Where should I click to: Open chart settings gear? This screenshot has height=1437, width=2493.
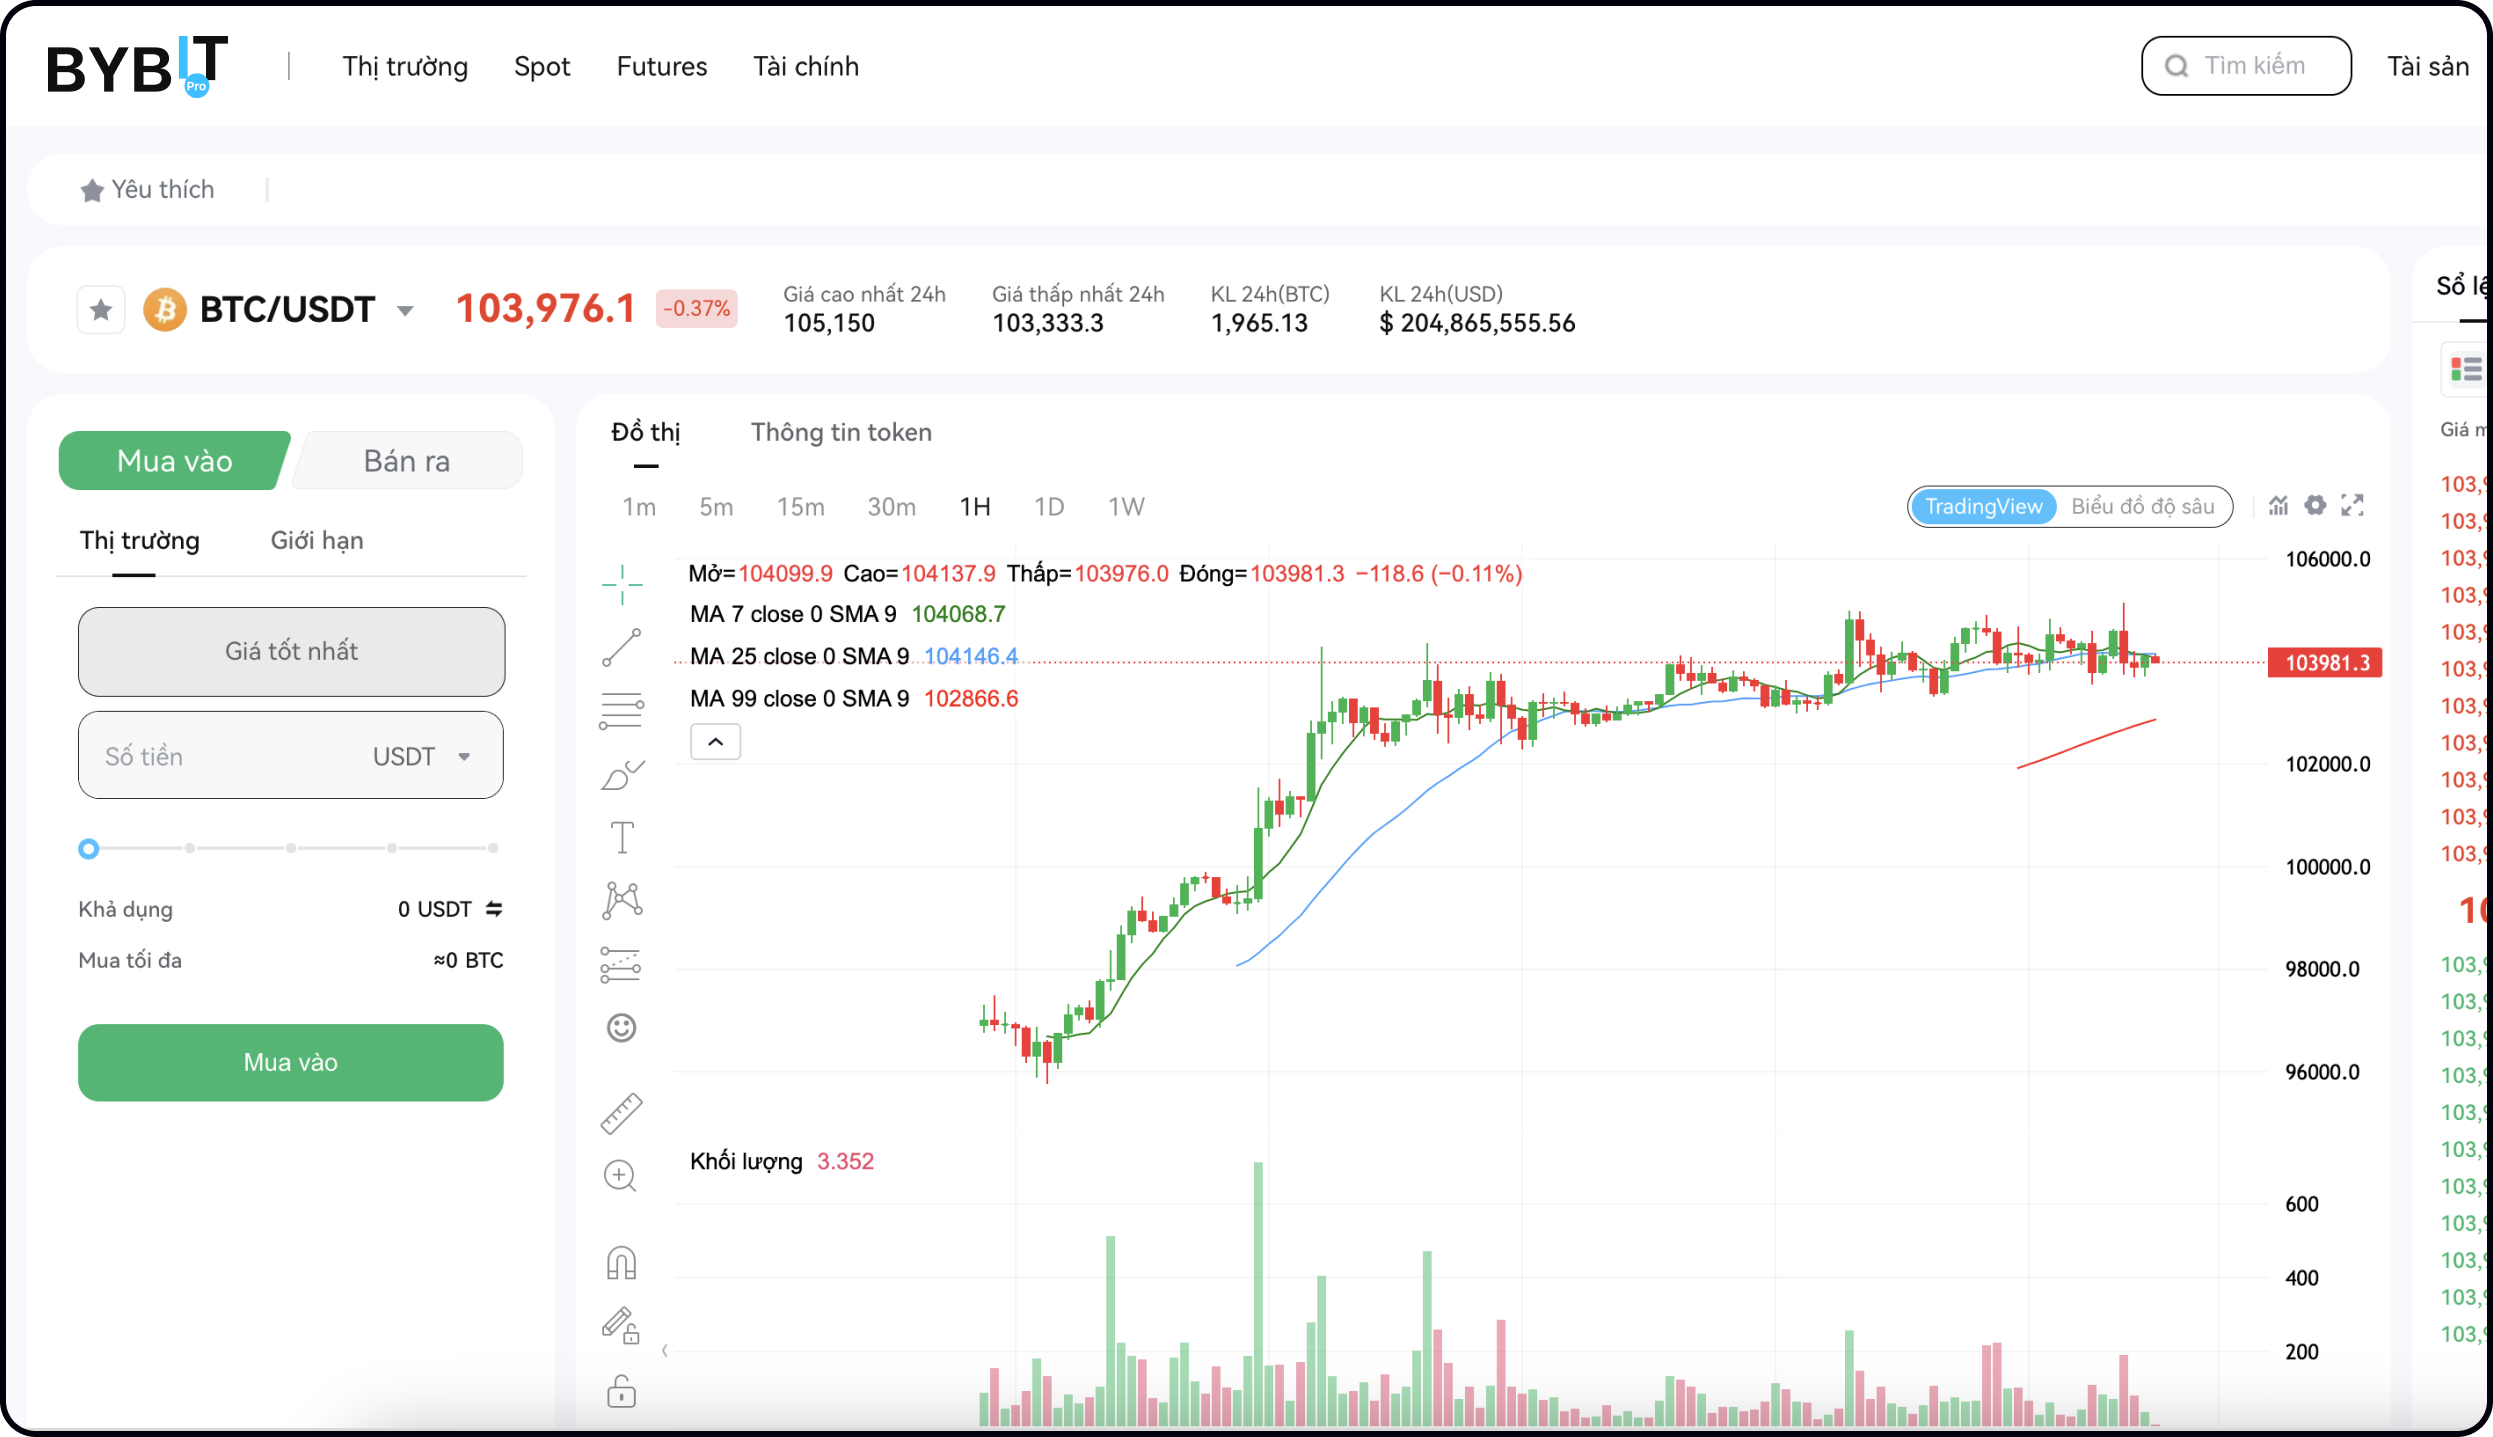coord(2315,506)
